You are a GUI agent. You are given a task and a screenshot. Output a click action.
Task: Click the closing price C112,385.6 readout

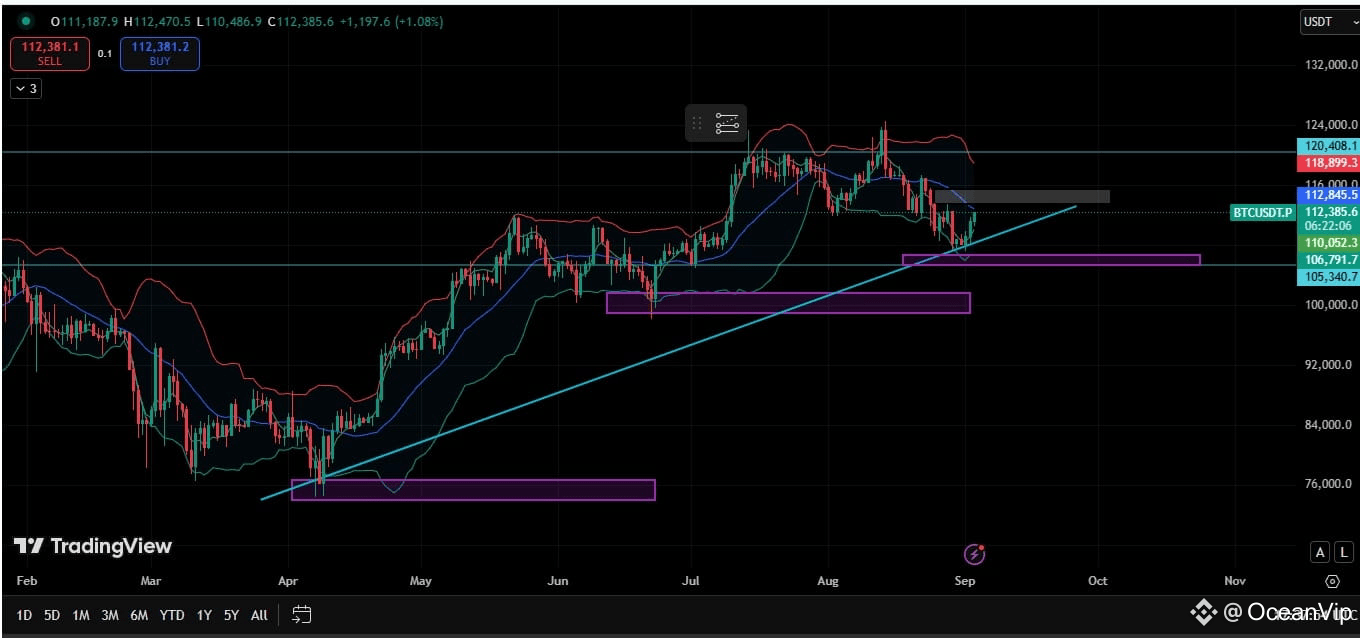300,21
